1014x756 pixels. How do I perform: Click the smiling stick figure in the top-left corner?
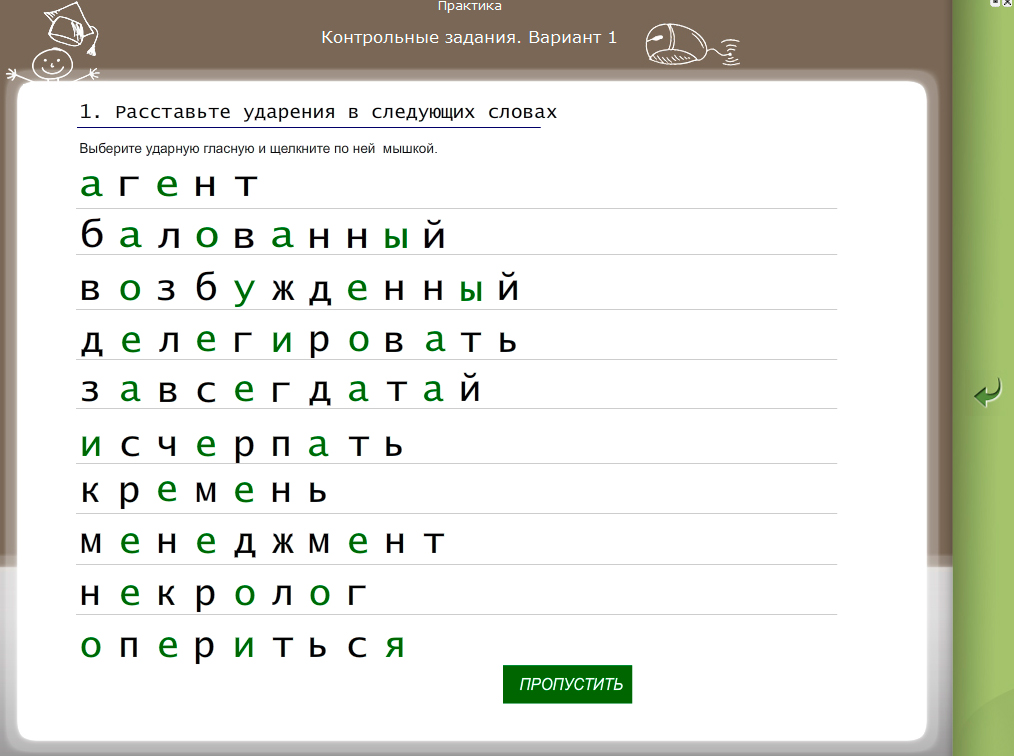pos(53,50)
